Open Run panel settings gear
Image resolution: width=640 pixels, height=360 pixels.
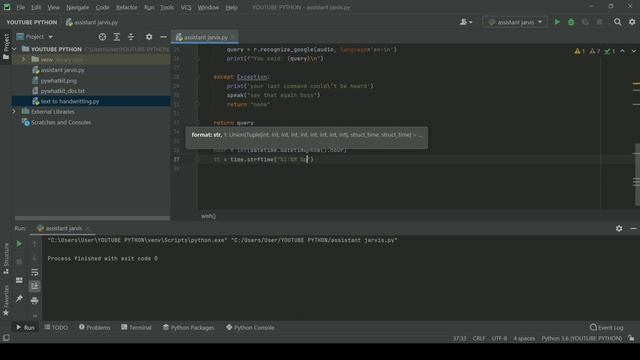(x=619, y=229)
